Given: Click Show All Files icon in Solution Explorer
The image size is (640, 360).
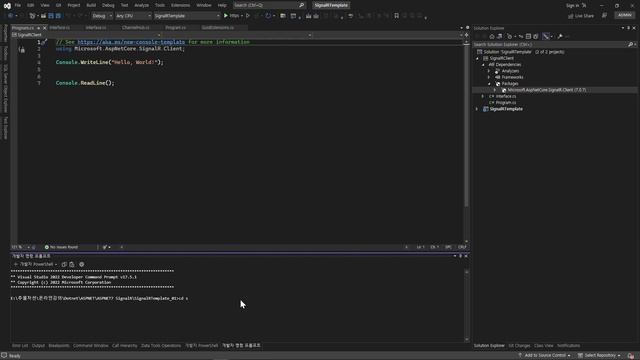Looking at the screenshot, I should (x=536, y=36).
